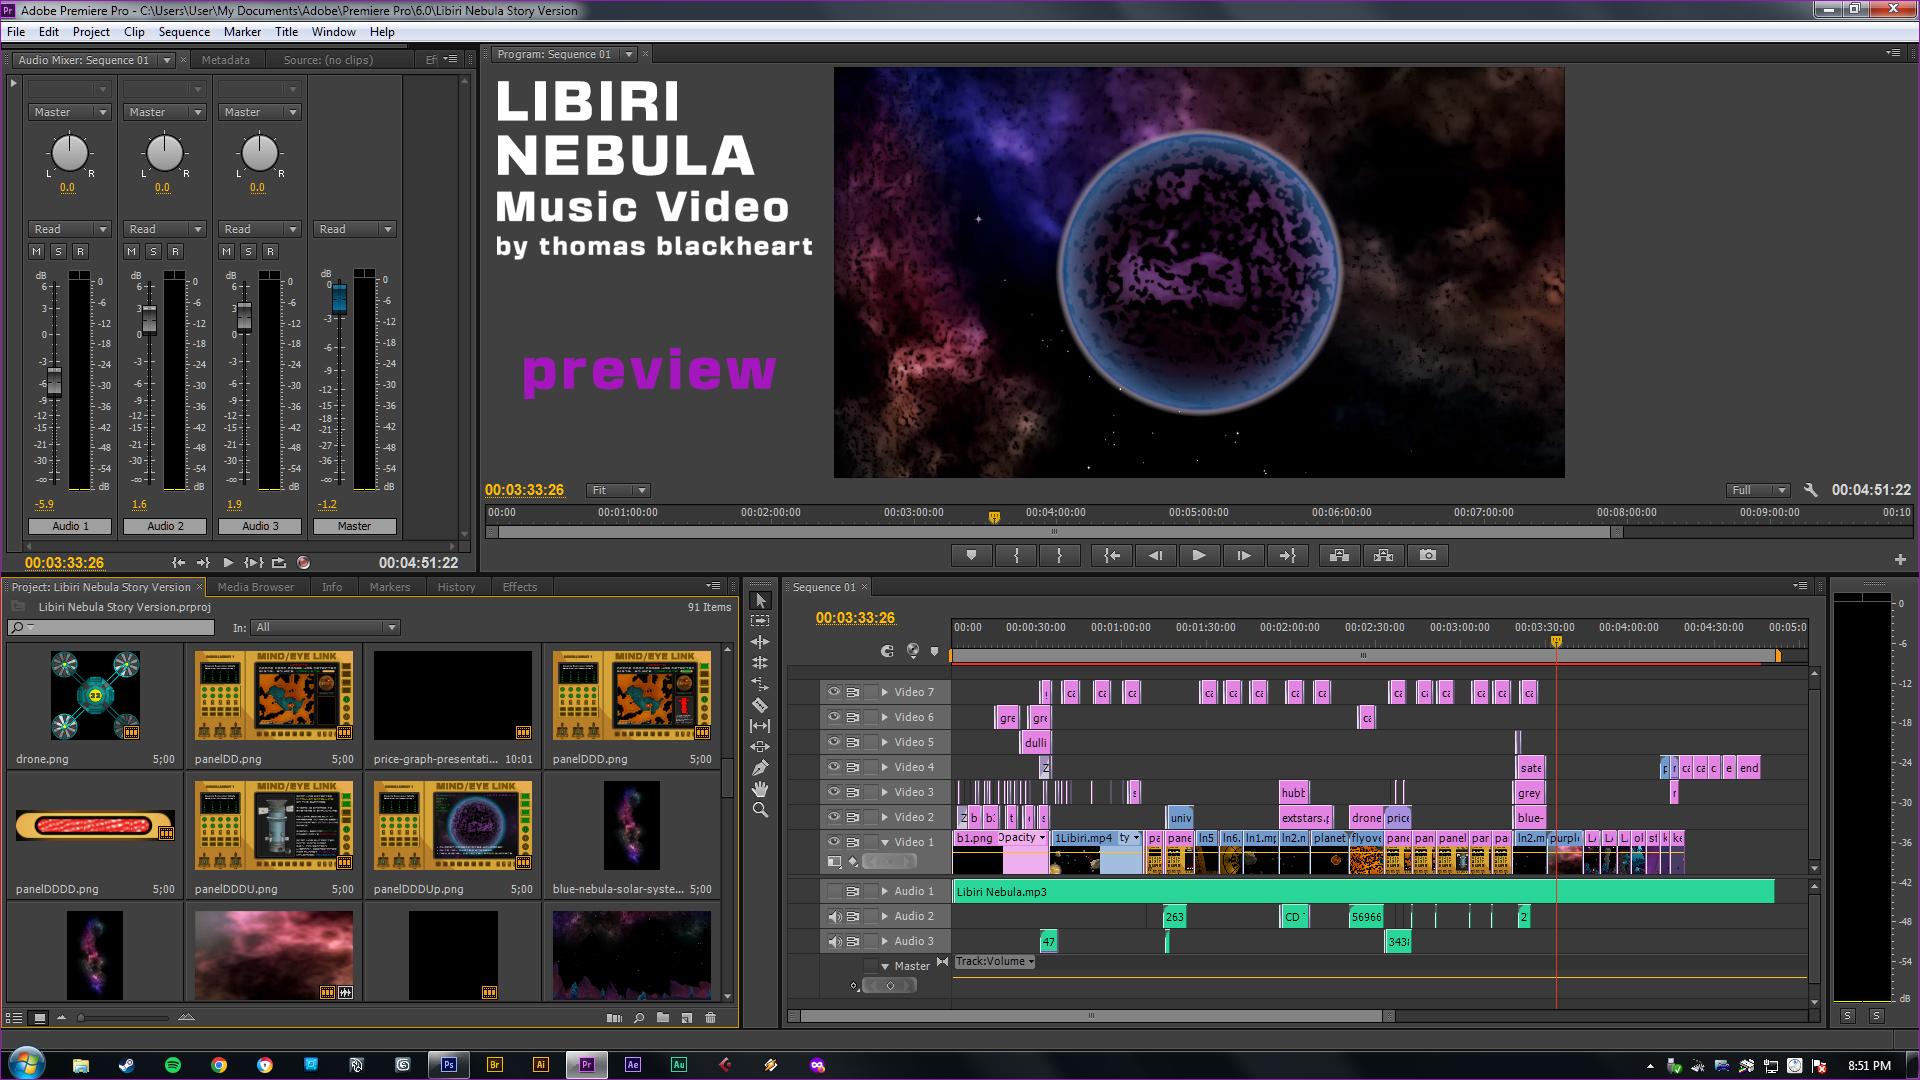This screenshot has width=1920, height=1080.
Task: Click the Master channel volume fader
Action: click(339, 297)
